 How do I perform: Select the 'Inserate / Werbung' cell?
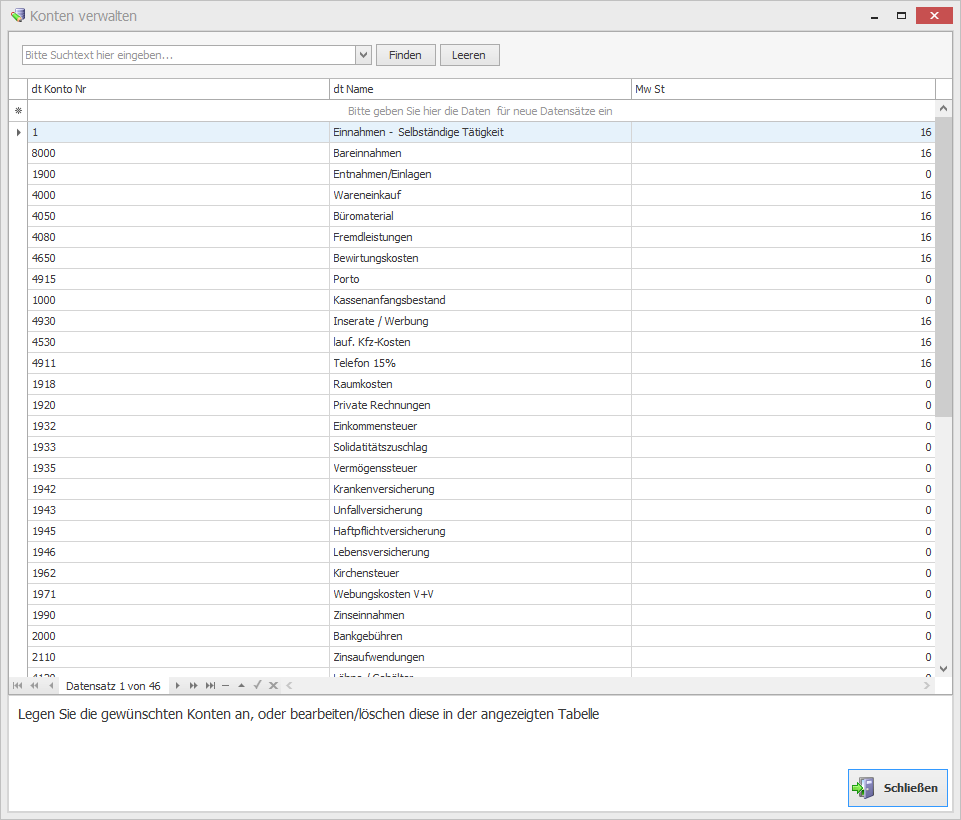[x=480, y=321]
